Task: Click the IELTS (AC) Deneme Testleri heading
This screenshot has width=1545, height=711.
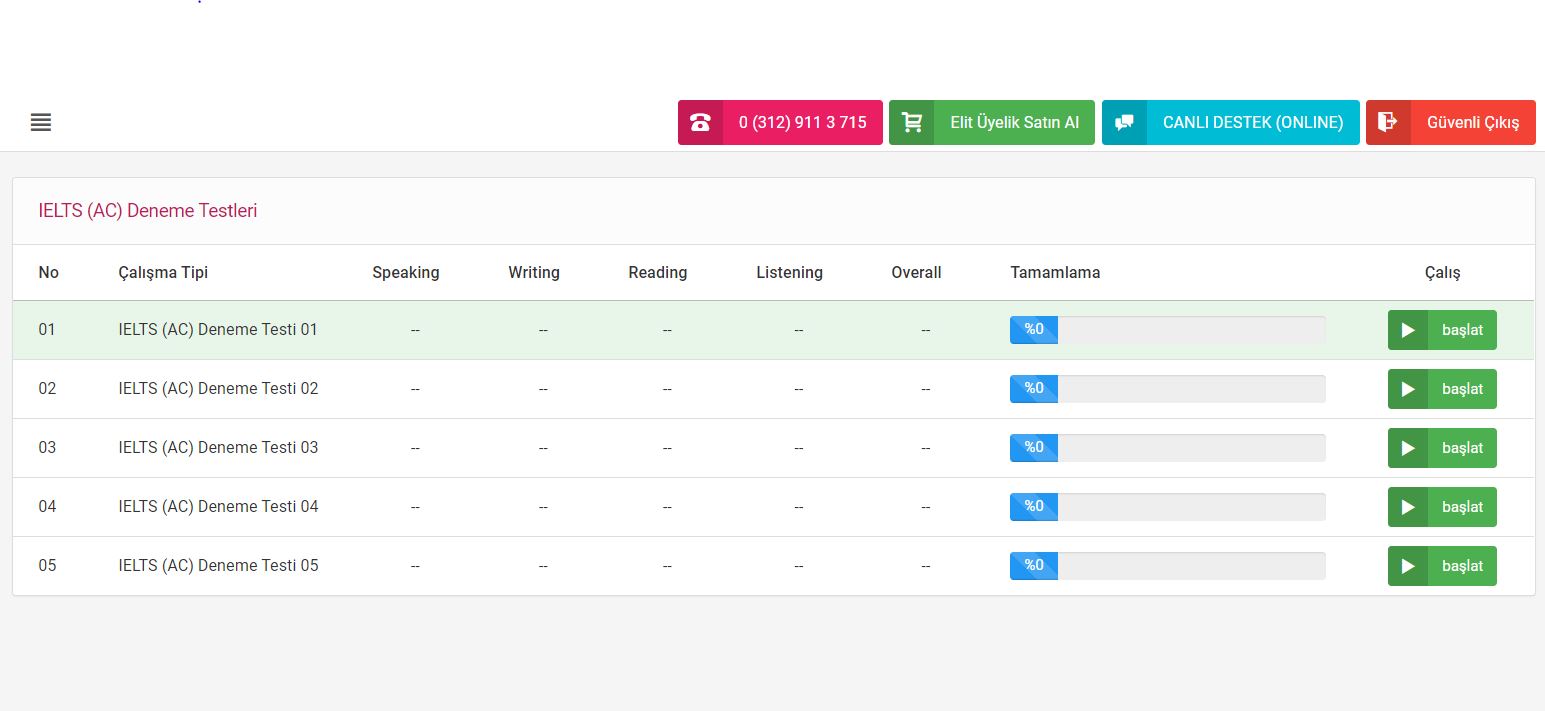Action: pos(148,211)
